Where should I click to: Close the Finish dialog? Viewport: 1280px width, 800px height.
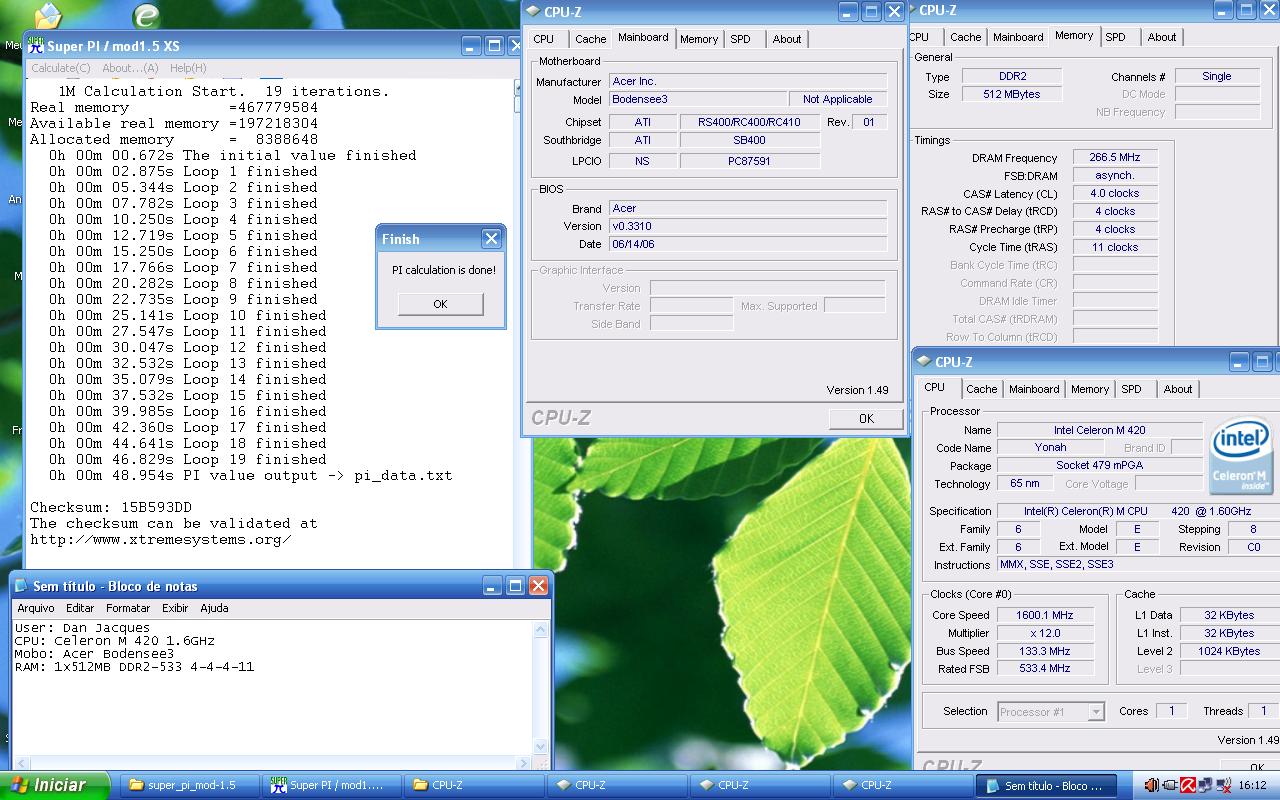pyautogui.click(x=491, y=239)
